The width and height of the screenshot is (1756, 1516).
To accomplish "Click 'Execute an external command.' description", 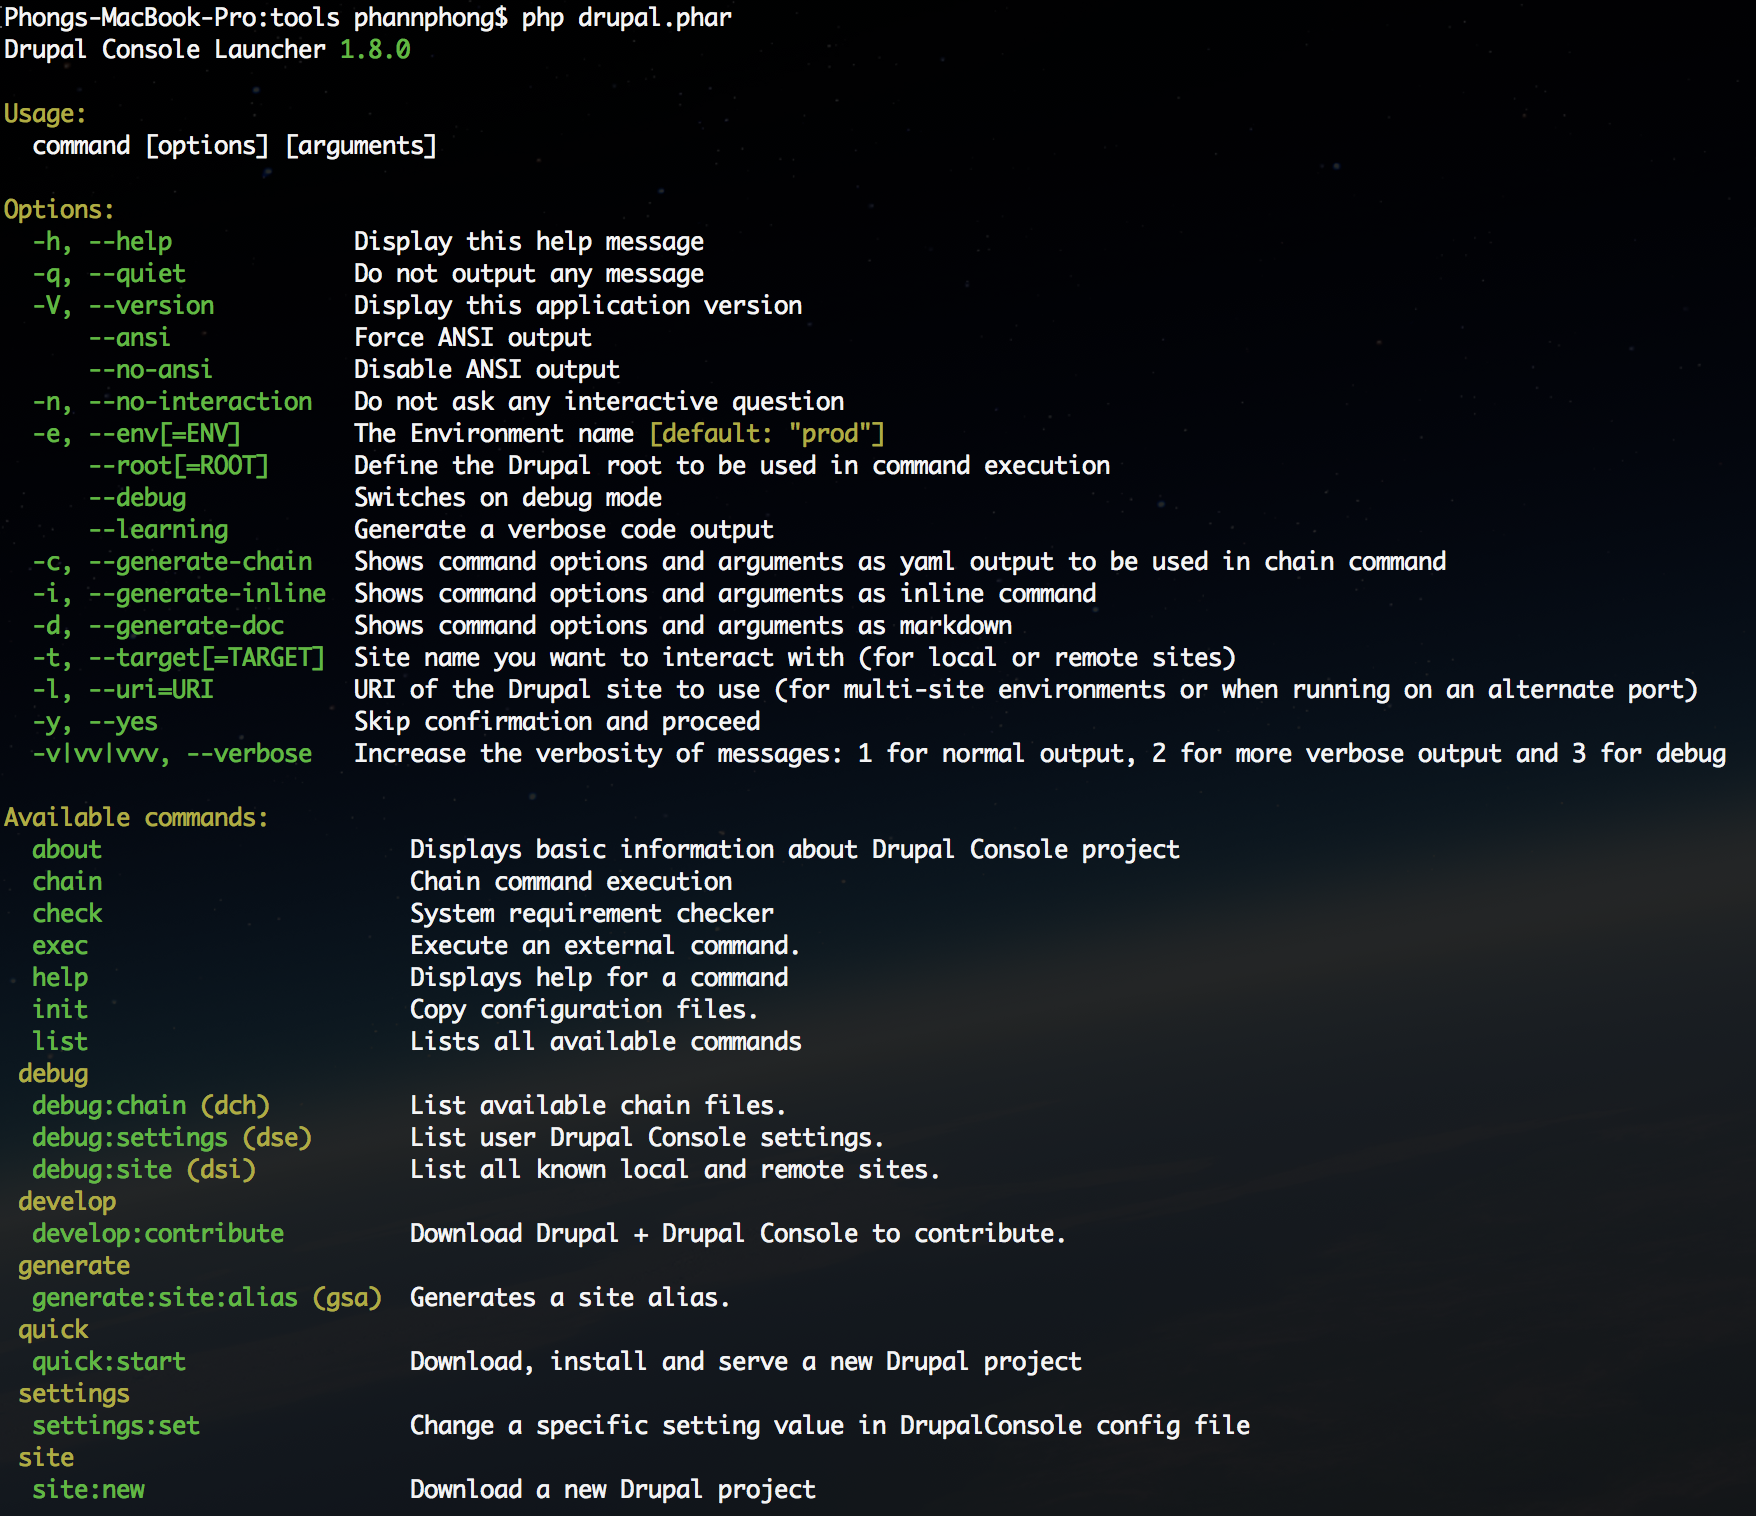I will [x=605, y=946].
